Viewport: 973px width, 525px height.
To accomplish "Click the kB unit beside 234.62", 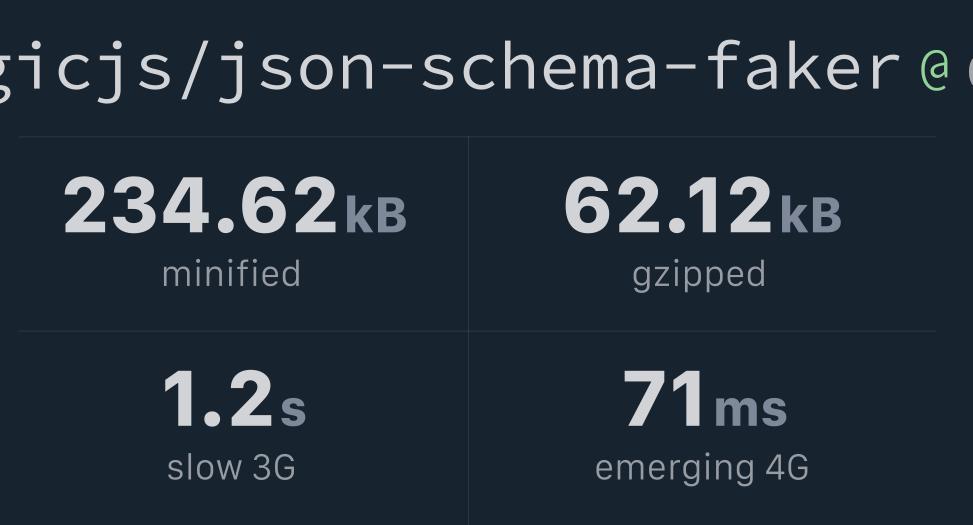I will (375, 215).
